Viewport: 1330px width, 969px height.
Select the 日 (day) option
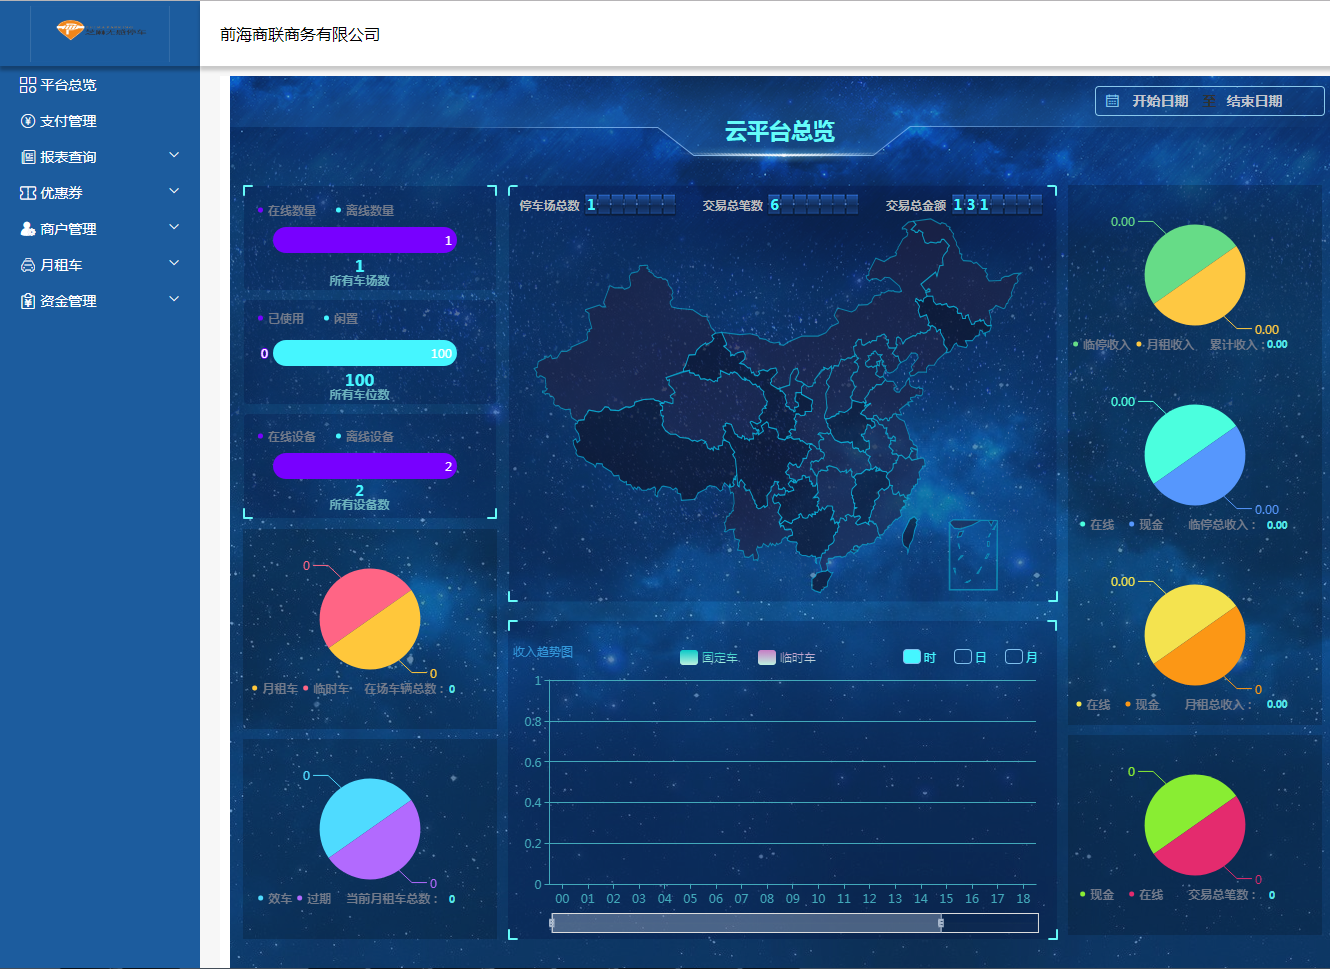coord(971,657)
